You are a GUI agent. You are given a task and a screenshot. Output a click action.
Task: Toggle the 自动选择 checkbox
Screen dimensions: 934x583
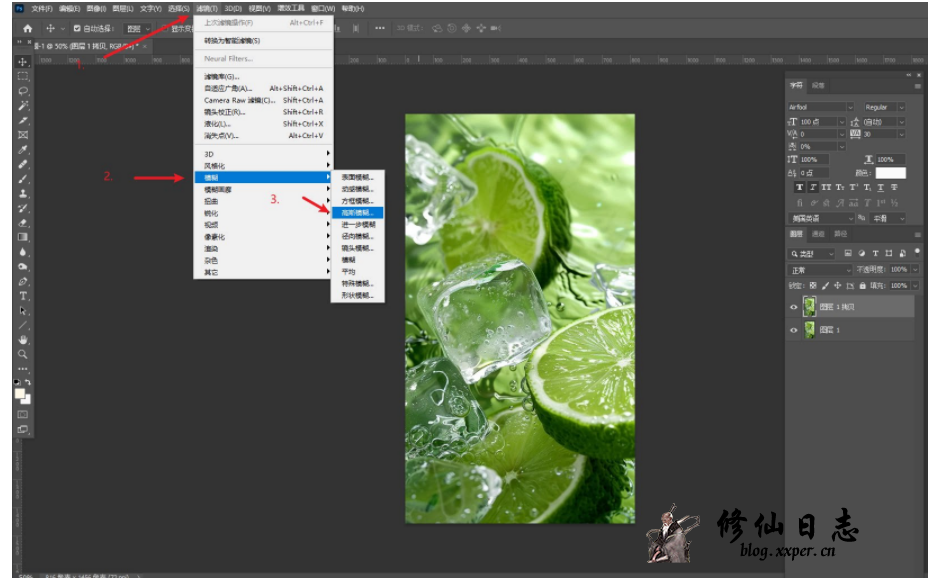pyautogui.click(x=76, y=28)
